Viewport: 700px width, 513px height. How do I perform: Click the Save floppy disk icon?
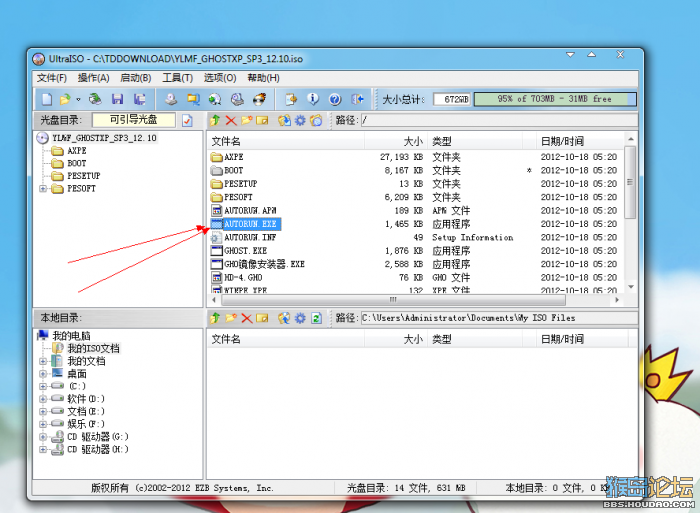(117, 99)
